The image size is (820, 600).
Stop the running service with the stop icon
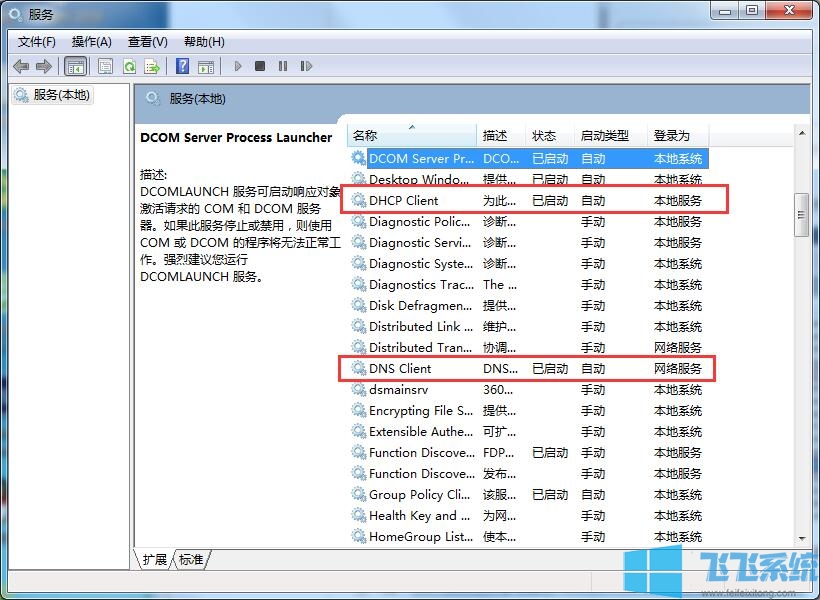click(260, 66)
